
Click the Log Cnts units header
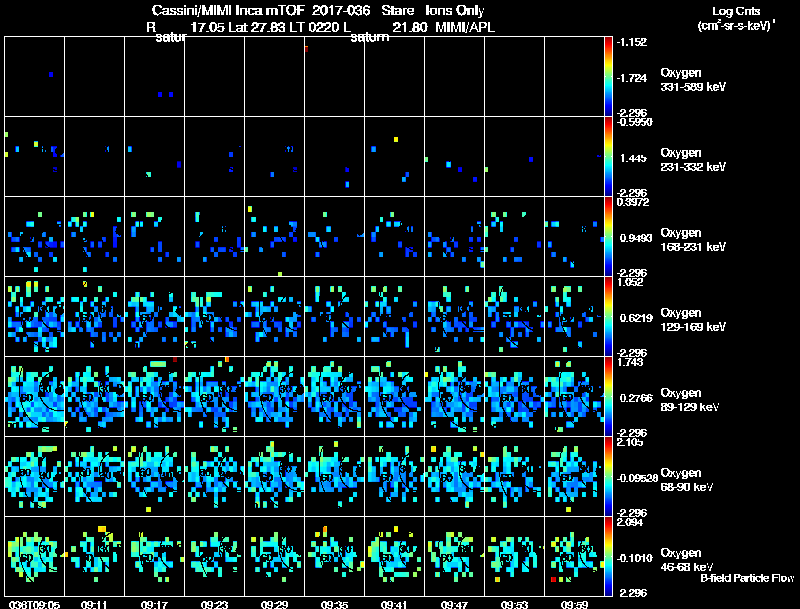click(736, 18)
